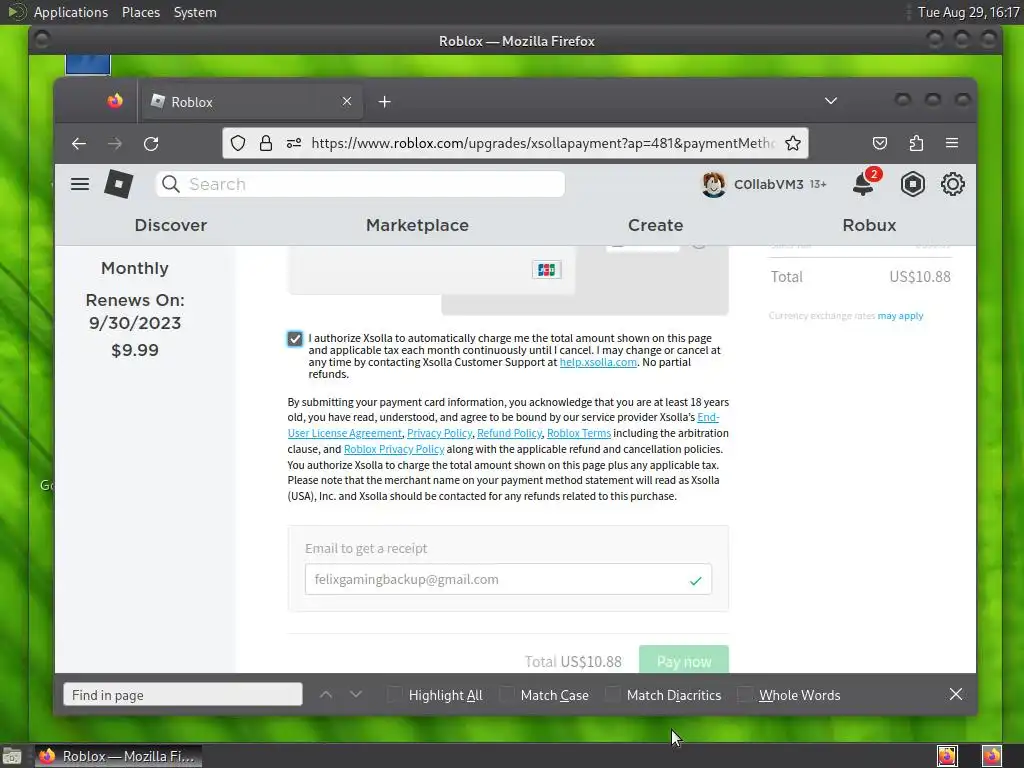Go to the Marketplace tab
1024x768 pixels.
tap(417, 225)
